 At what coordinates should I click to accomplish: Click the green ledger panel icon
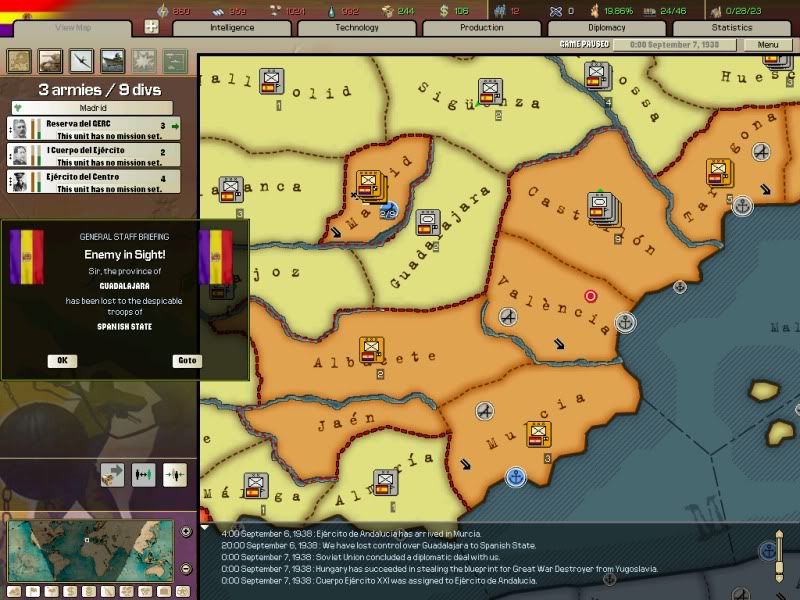175,61
